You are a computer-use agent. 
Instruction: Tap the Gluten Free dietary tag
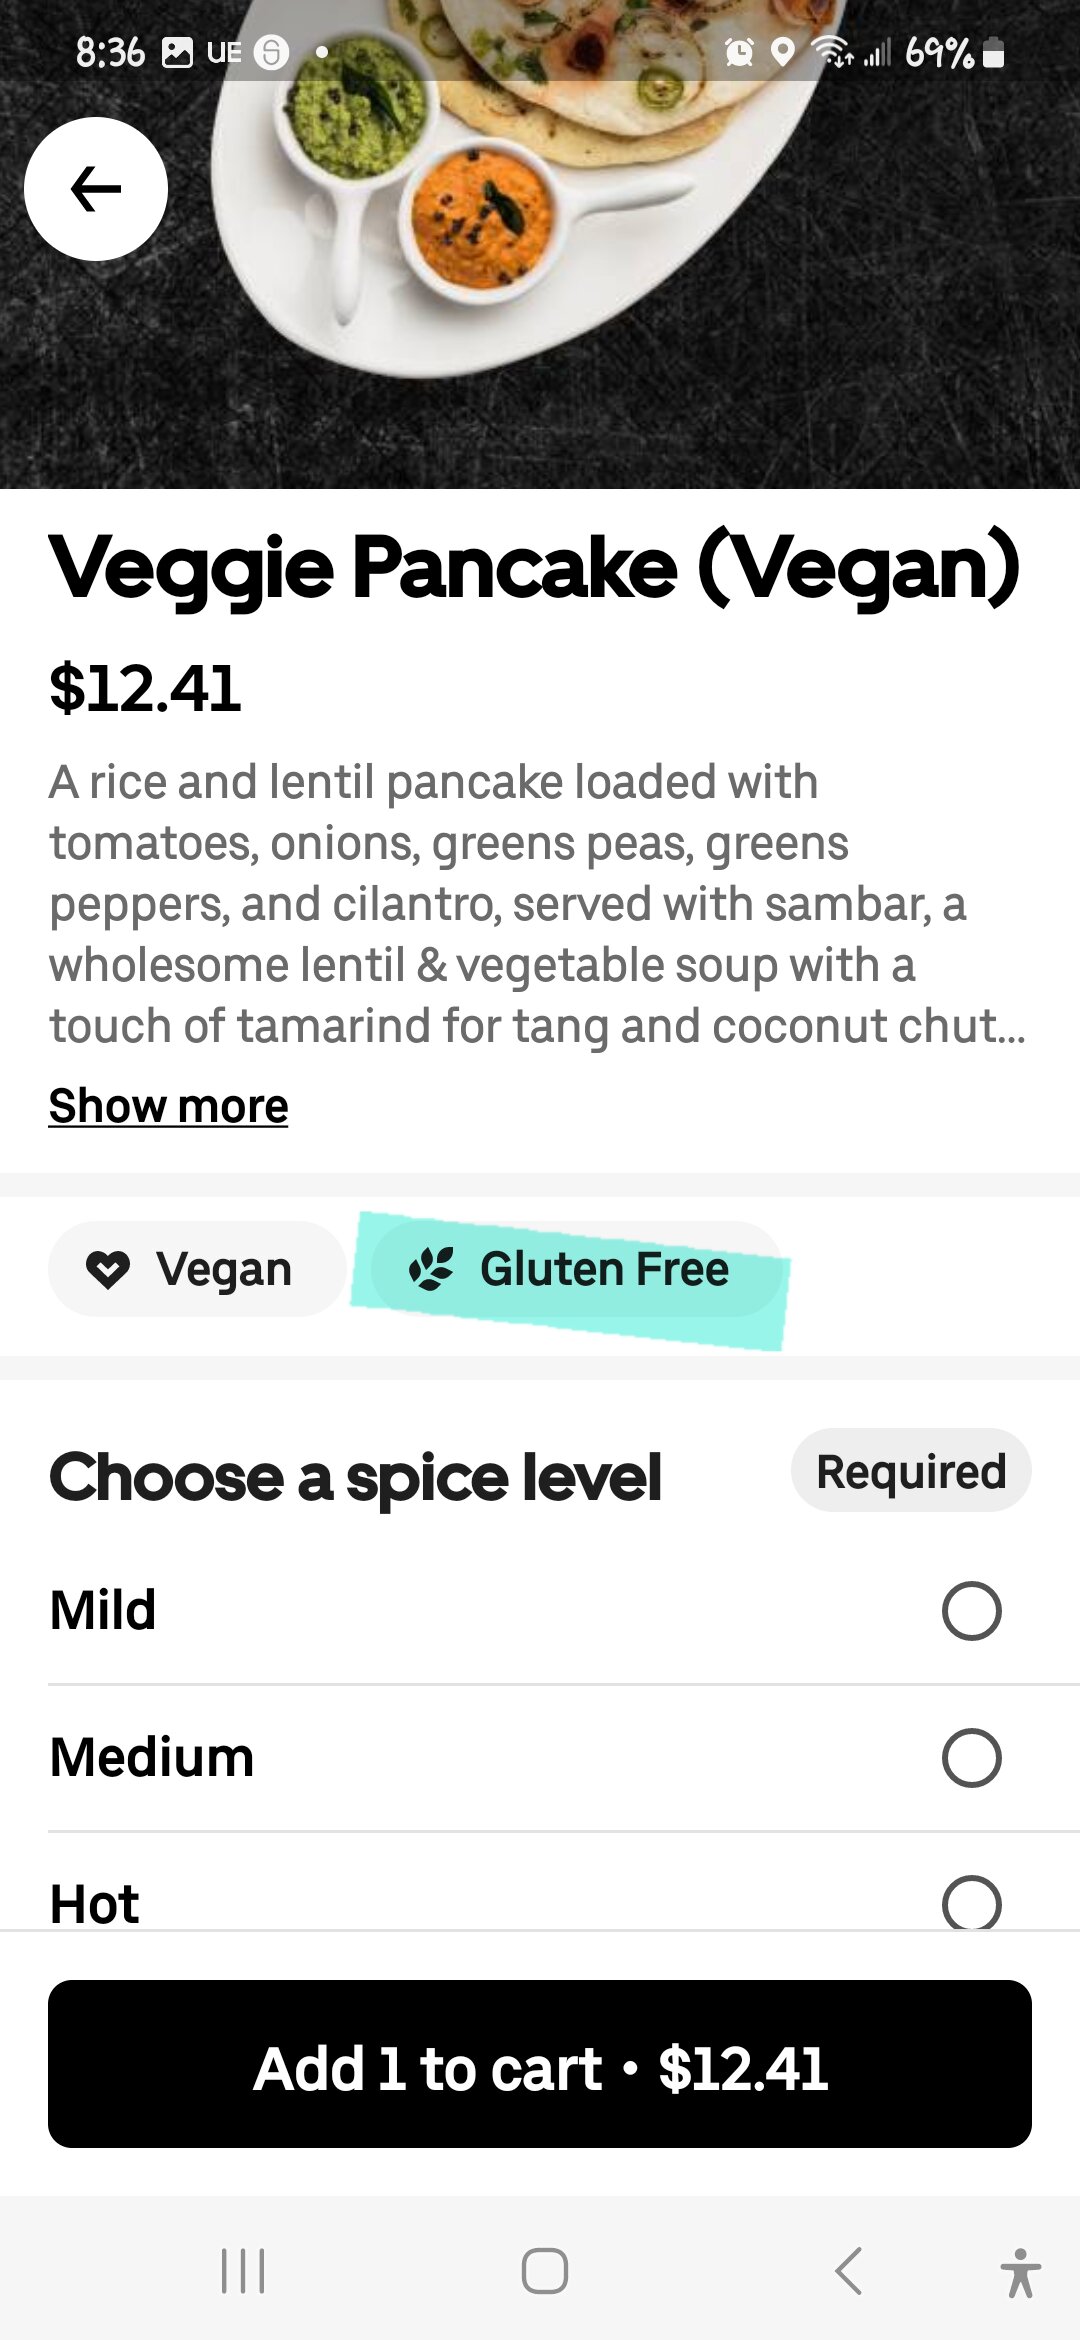[x=576, y=1269]
